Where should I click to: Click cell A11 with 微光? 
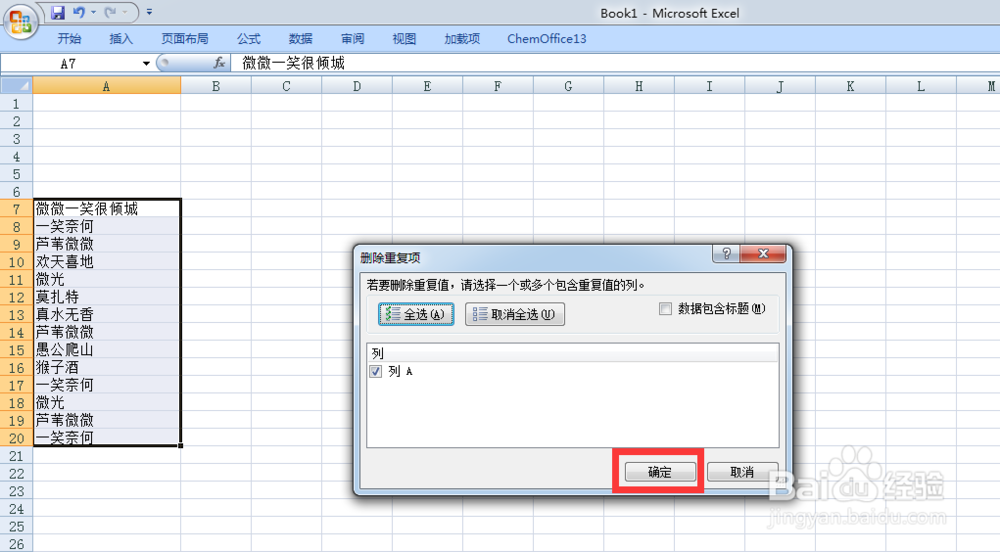(x=107, y=280)
